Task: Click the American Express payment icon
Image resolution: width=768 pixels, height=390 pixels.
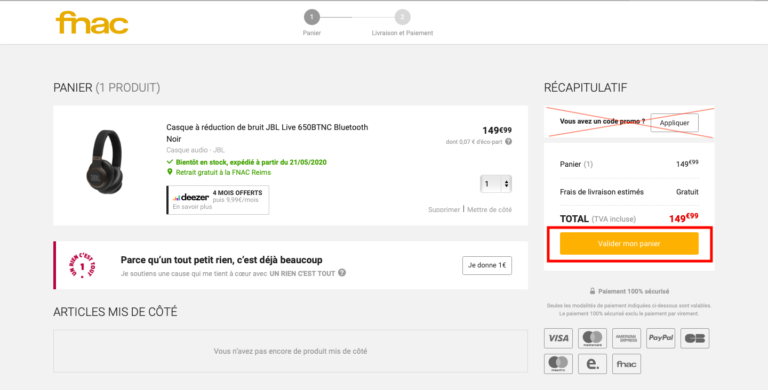Action: tap(626, 338)
